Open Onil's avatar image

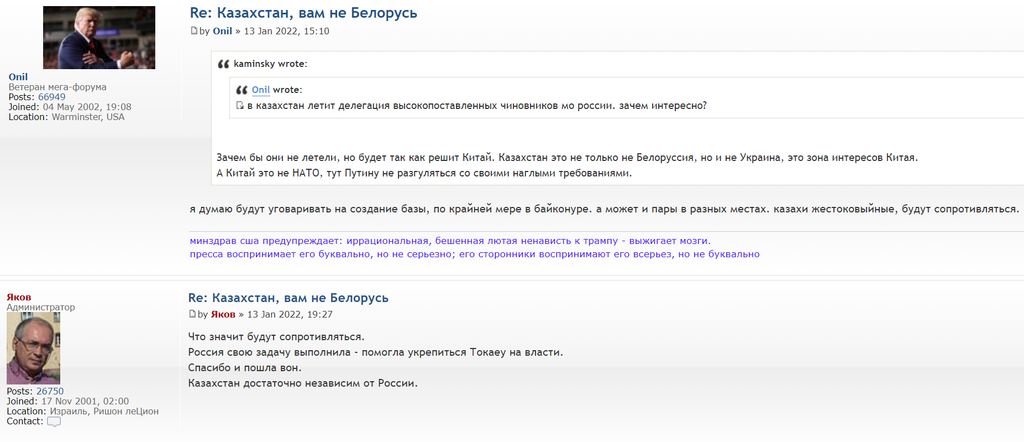coord(99,37)
